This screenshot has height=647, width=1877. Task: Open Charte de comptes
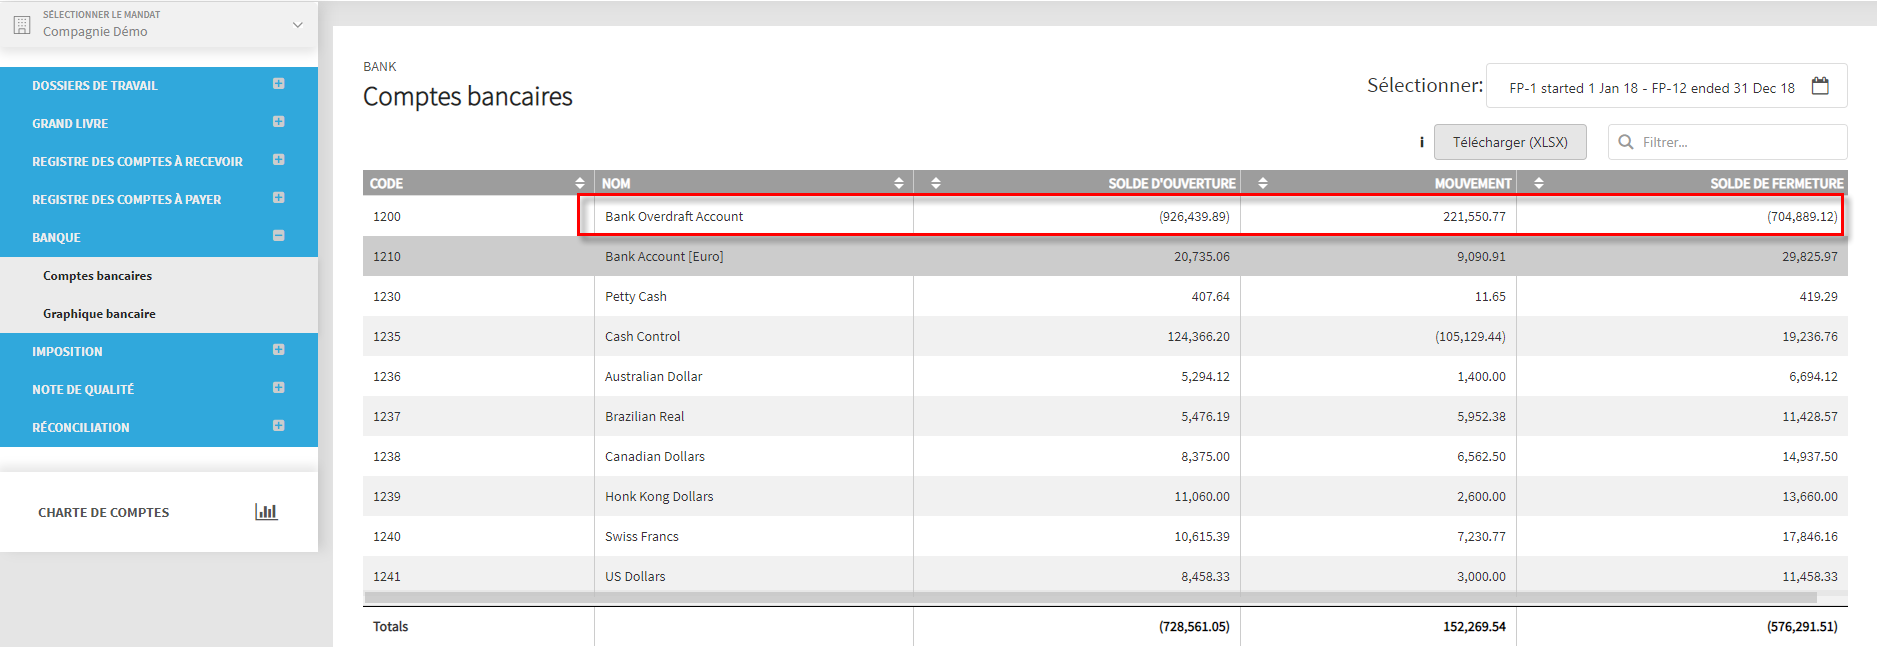[104, 512]
